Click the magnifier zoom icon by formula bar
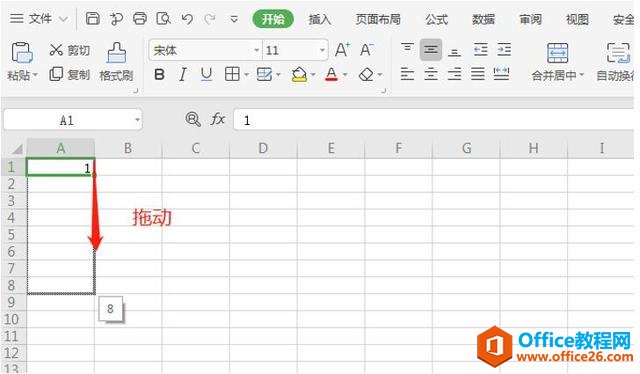The height and width of the screenshot is (374, 640). pos(193,119)
